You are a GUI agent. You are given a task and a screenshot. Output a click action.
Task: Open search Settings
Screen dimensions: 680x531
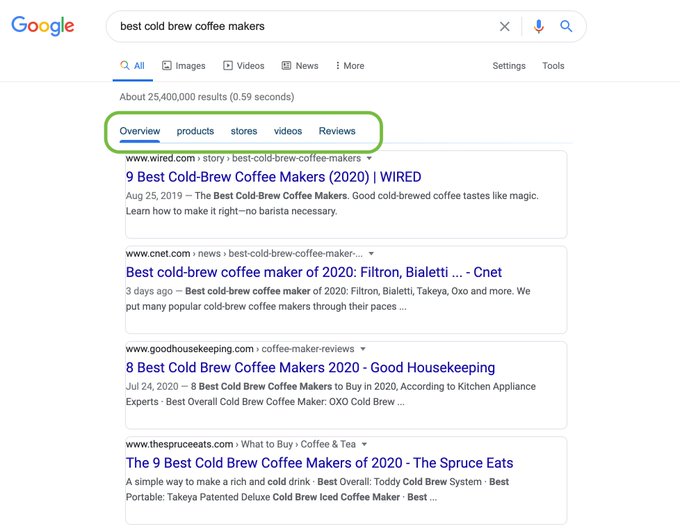509,66
